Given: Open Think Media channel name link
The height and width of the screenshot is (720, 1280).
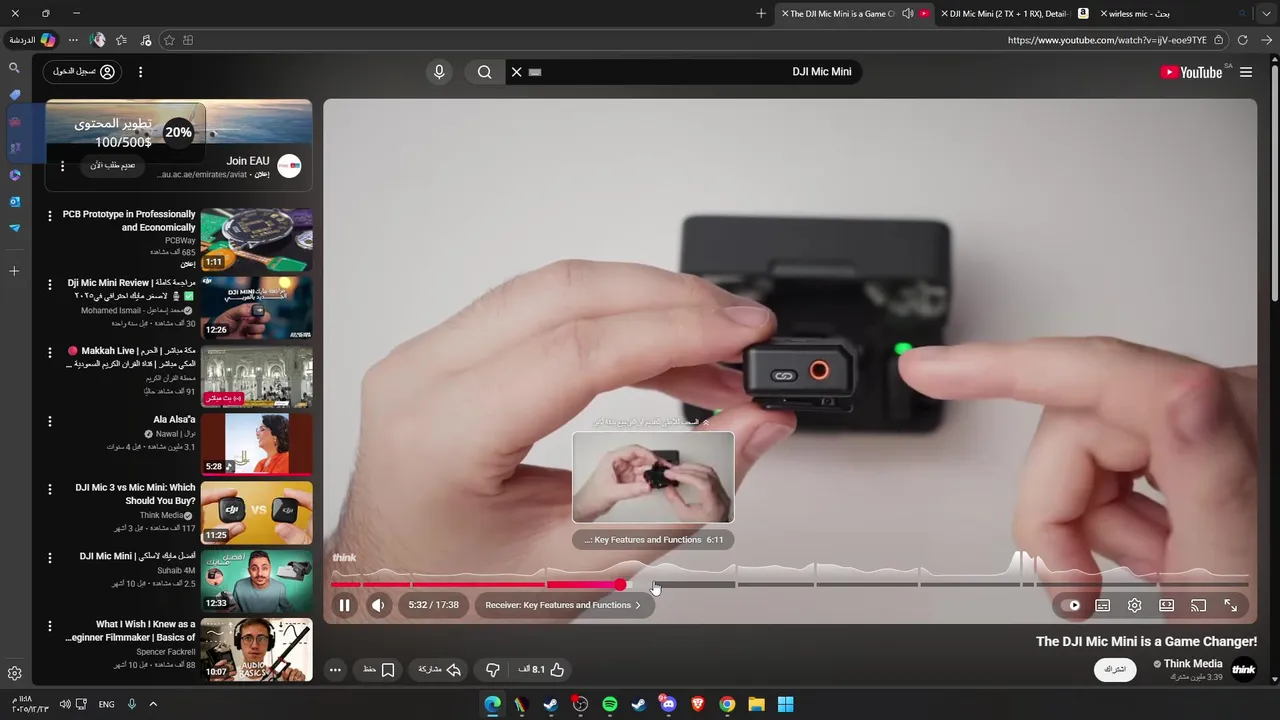Looking at the screenshot, I should click(x=1193, y=664).
